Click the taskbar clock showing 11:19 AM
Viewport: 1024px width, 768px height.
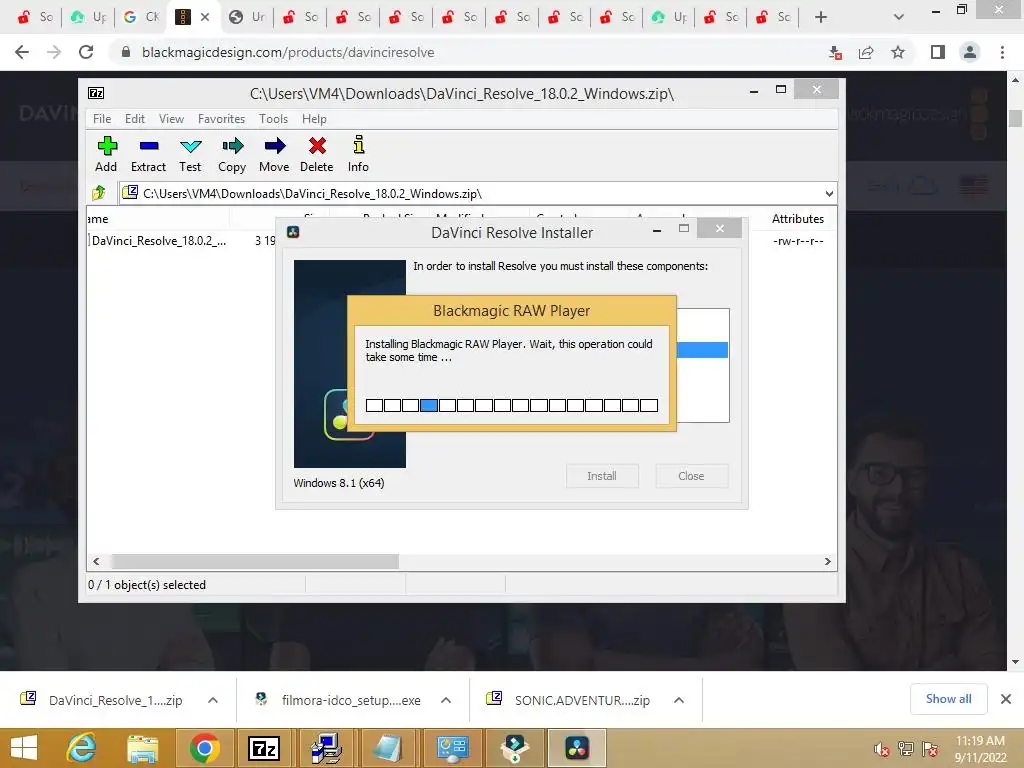[980, 749]
